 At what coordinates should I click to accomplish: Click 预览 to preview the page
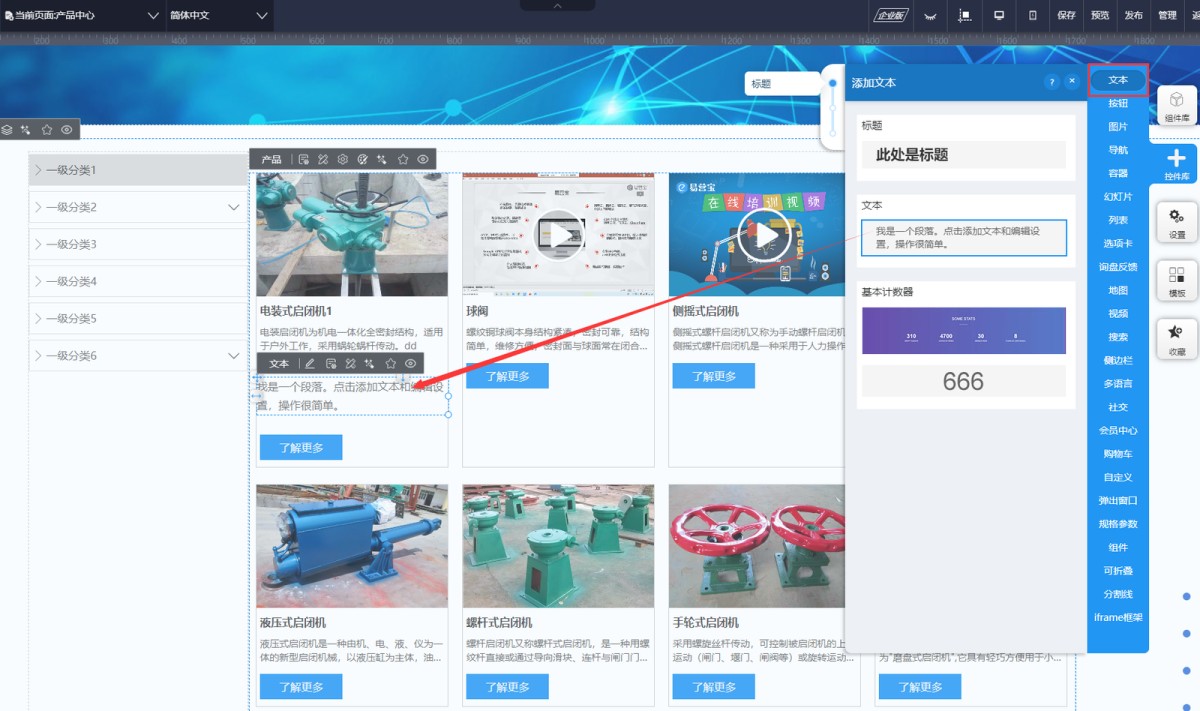tap(1100, 16)
